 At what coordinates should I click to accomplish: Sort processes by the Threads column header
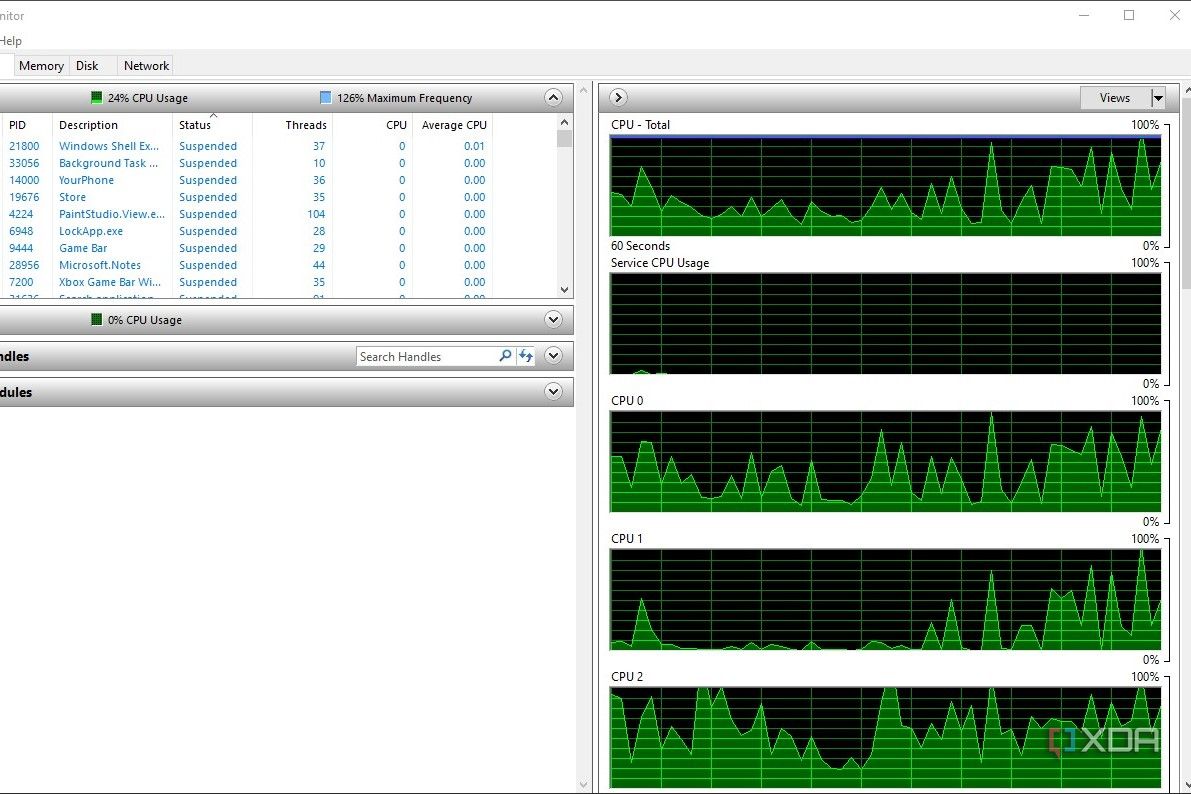tap(305, 125)
